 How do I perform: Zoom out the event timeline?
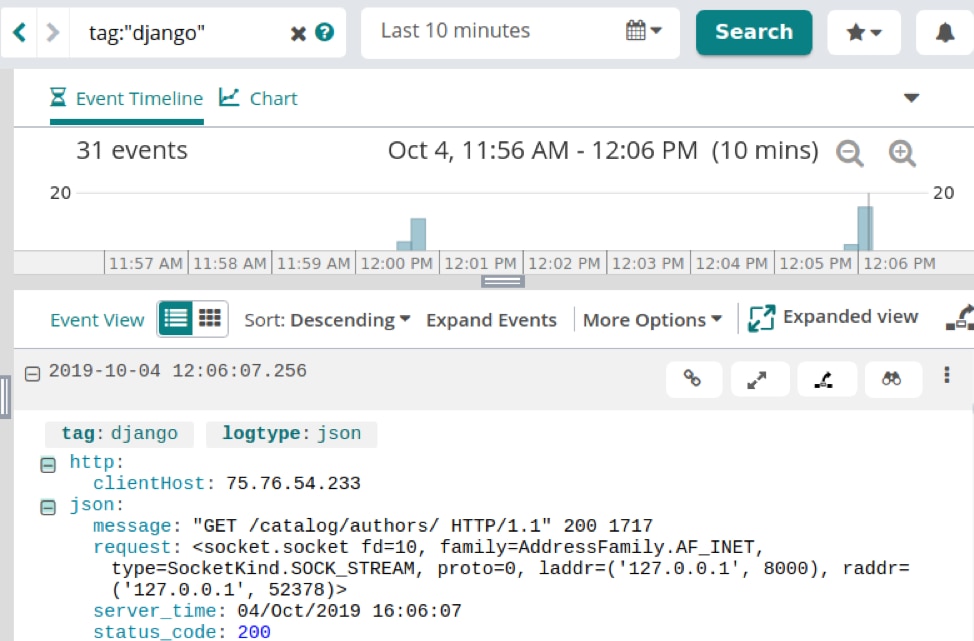click(x=850, y=153)
